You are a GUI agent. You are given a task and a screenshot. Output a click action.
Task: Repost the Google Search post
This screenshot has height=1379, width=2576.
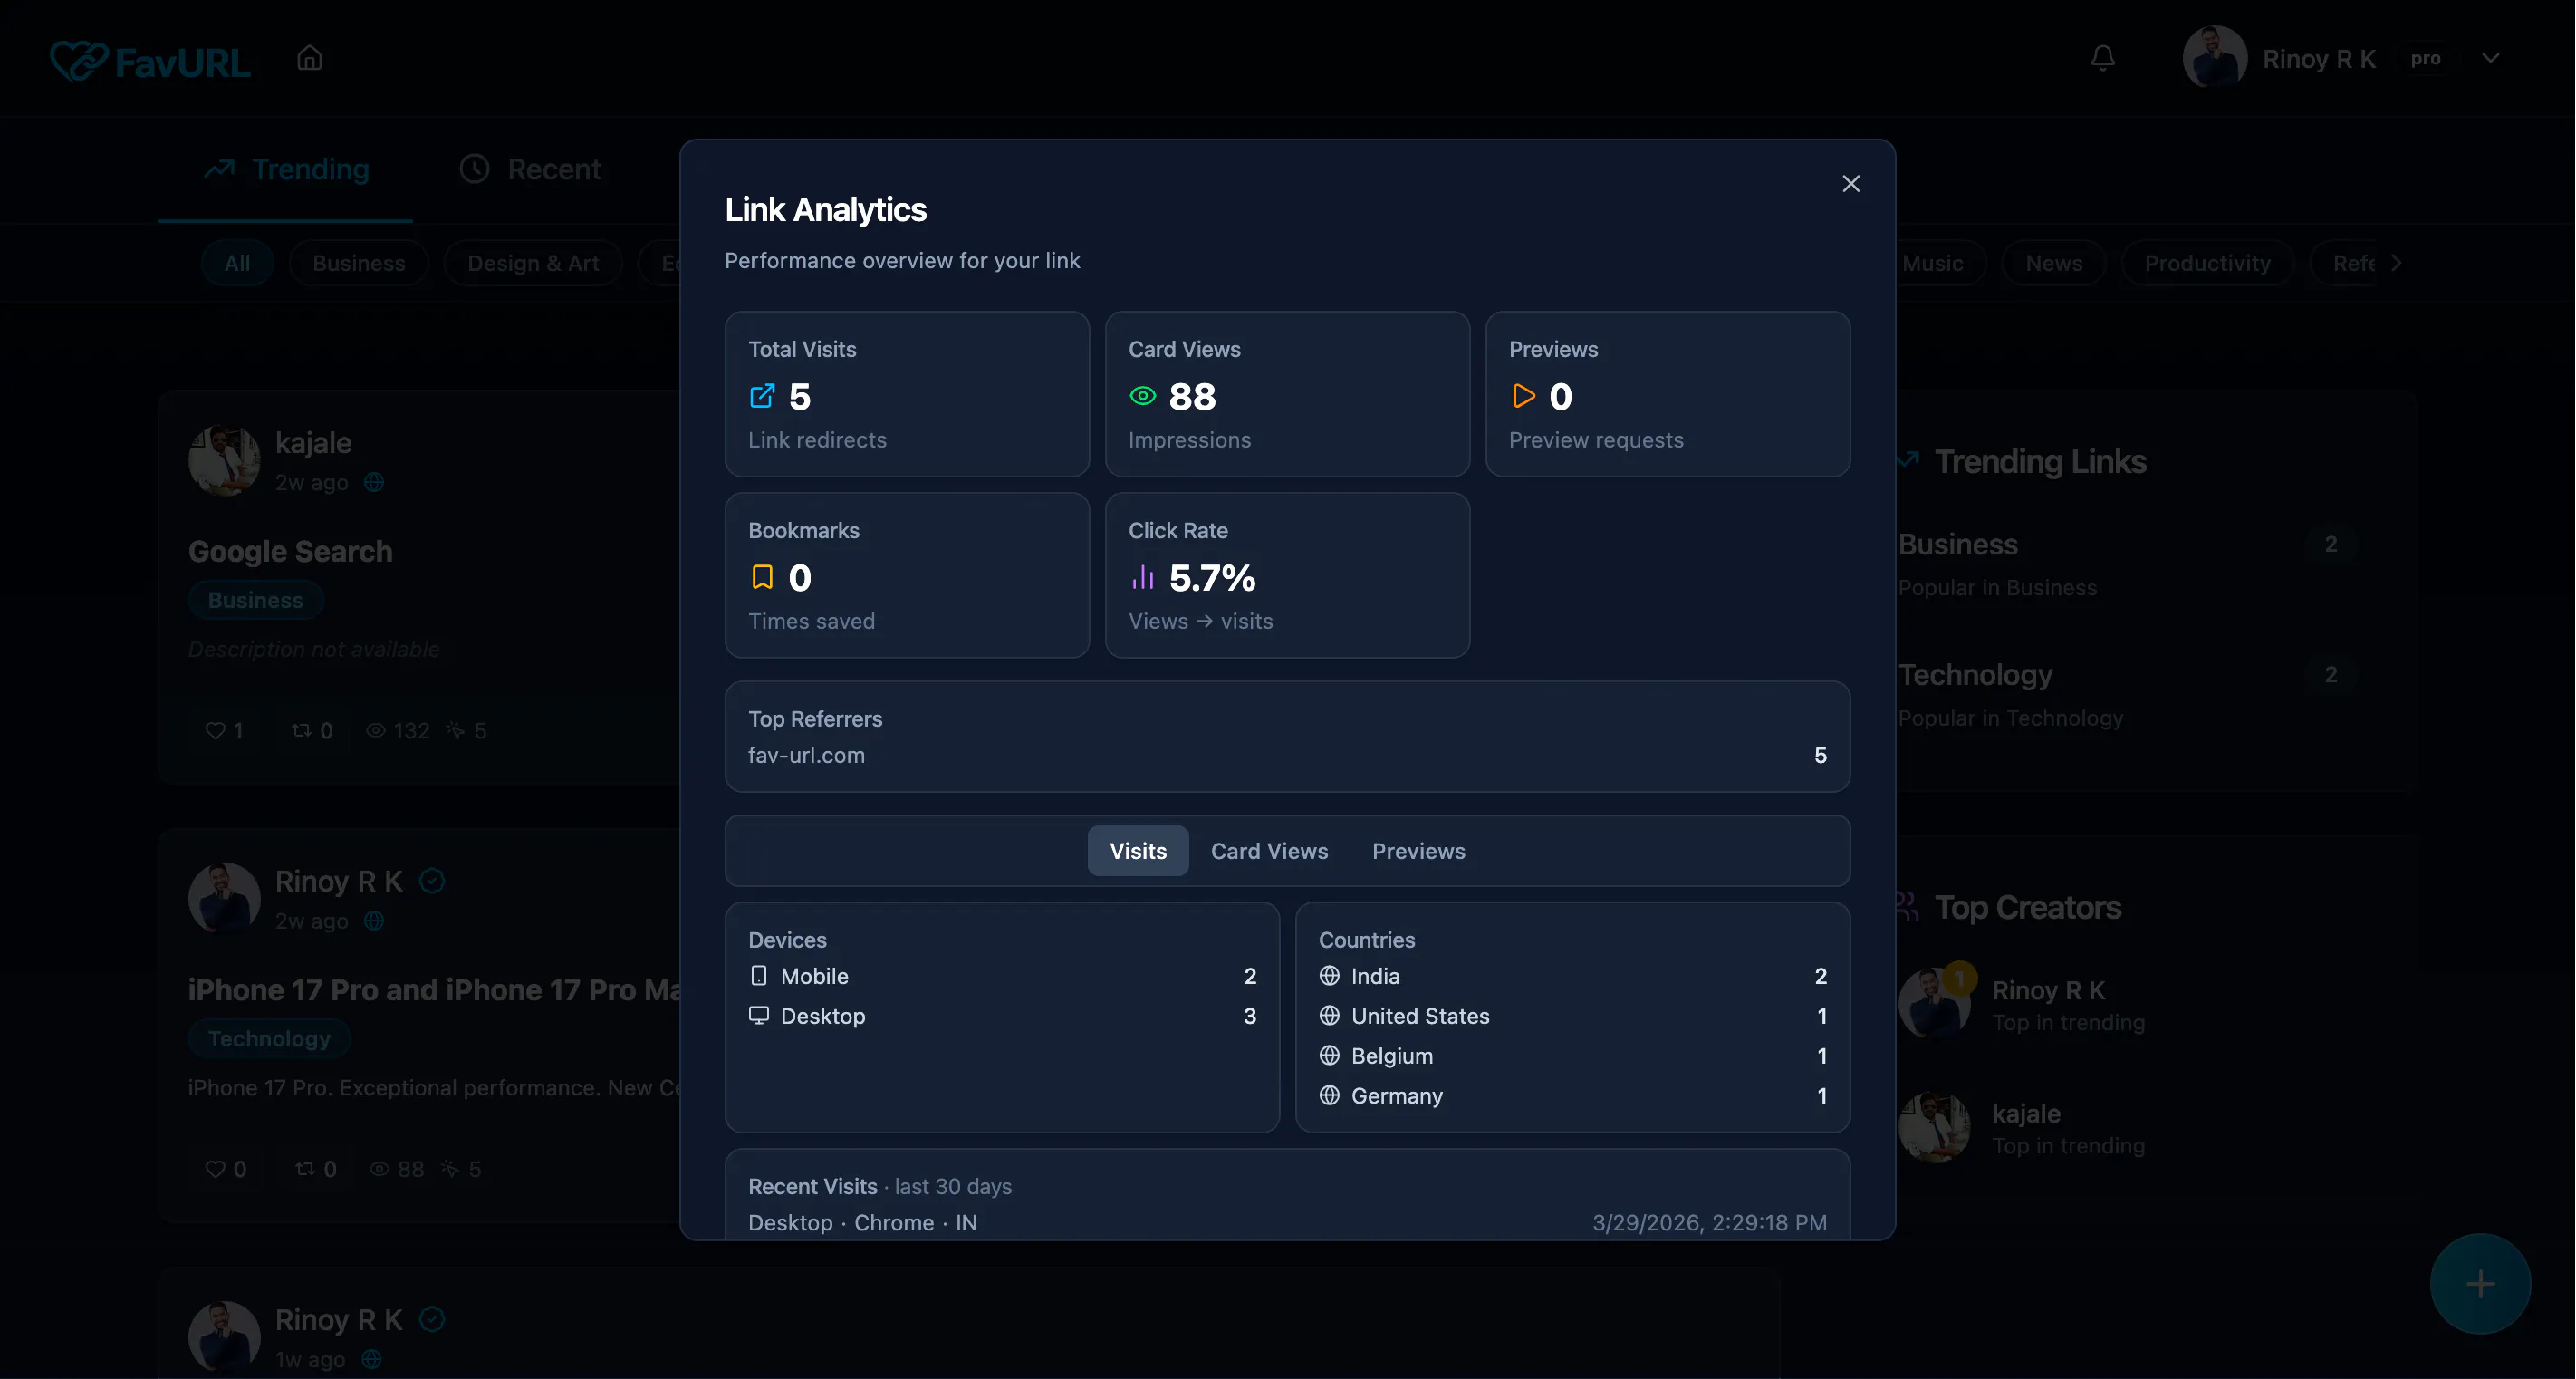(312, 731)
